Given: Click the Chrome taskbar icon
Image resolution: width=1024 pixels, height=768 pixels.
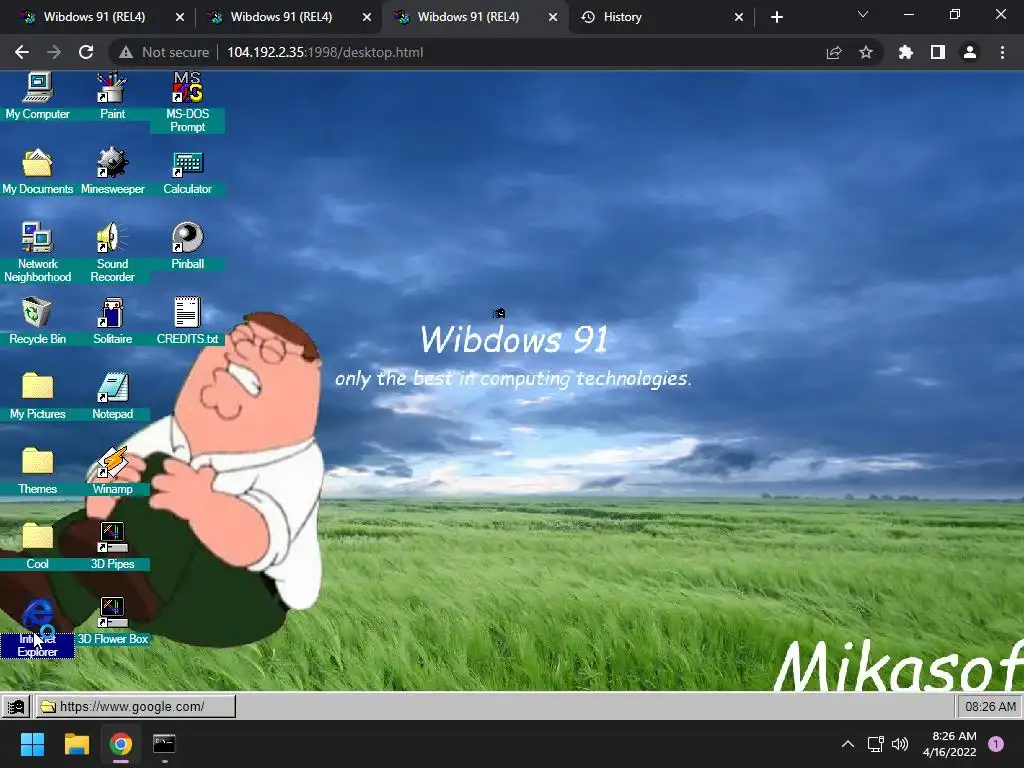Looking at the screenshot, I should click(121, 744).
